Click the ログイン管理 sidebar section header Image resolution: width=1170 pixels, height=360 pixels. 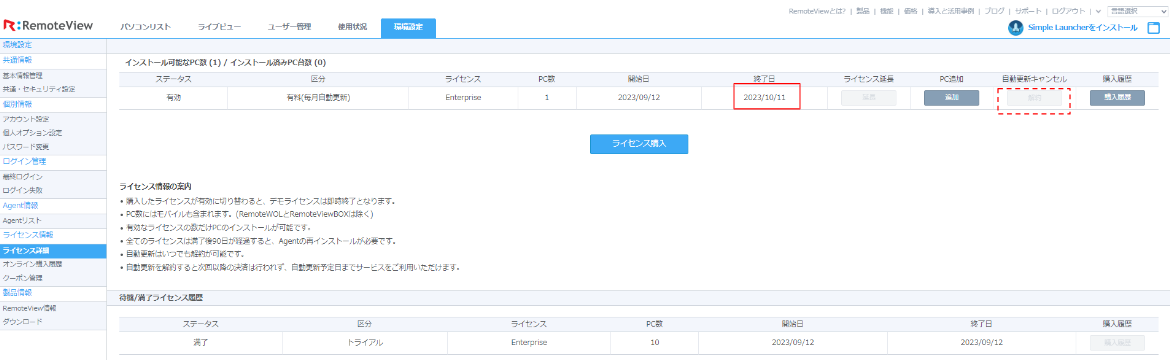click(x=25, y=161)
